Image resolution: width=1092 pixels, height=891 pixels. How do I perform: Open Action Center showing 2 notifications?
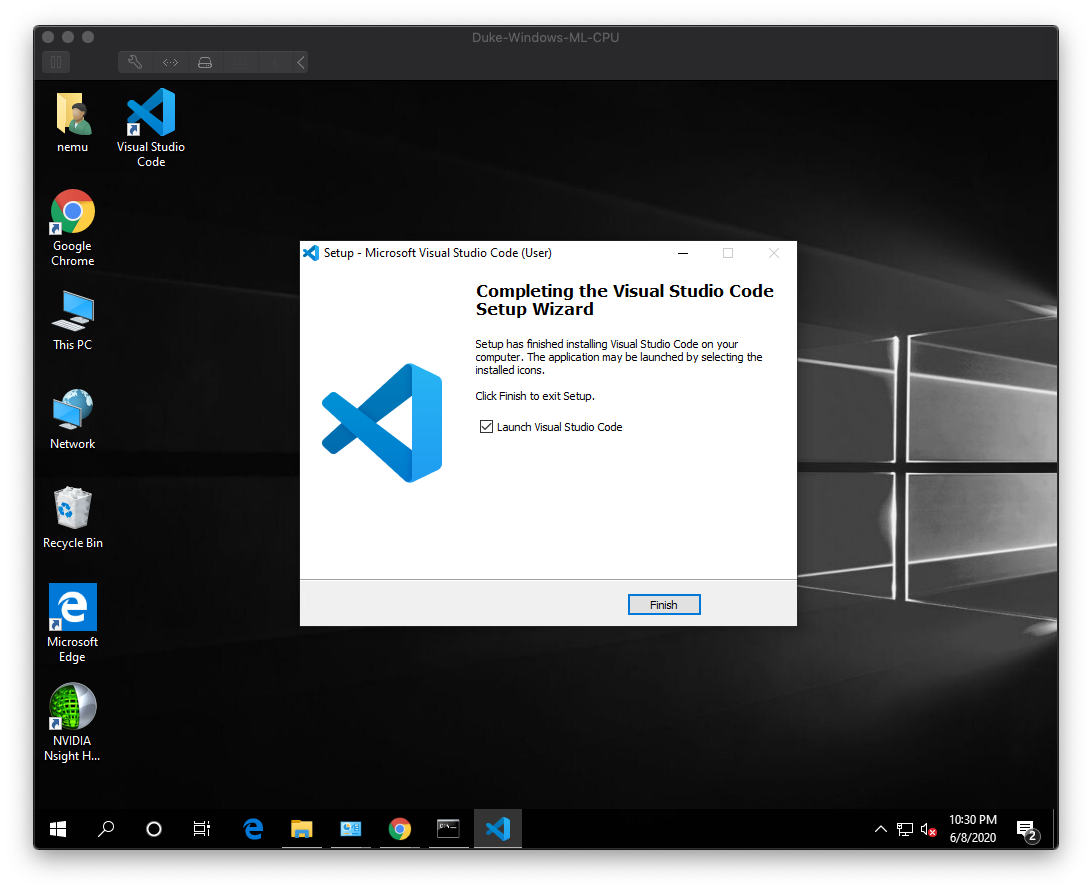pos(1026,829)
